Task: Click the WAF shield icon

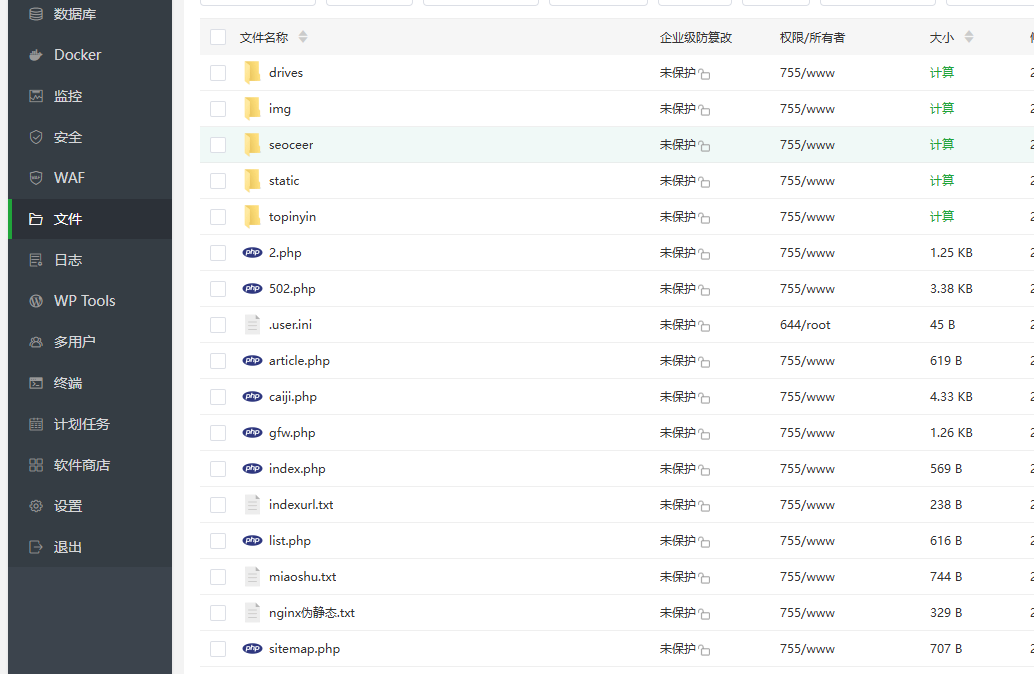Action: point(36,178)
